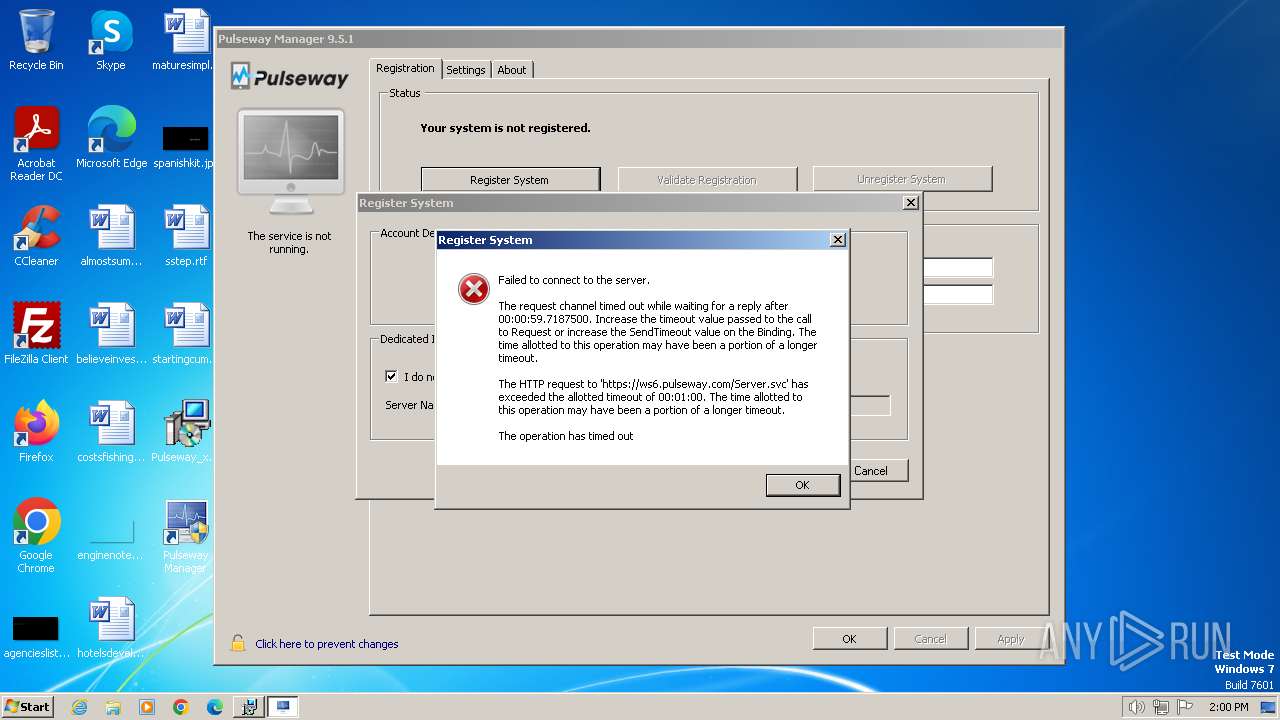Click the network tray icon
Image resolution: width=1280 pixels, height=720 pixels.
(x=1160, y=707)
